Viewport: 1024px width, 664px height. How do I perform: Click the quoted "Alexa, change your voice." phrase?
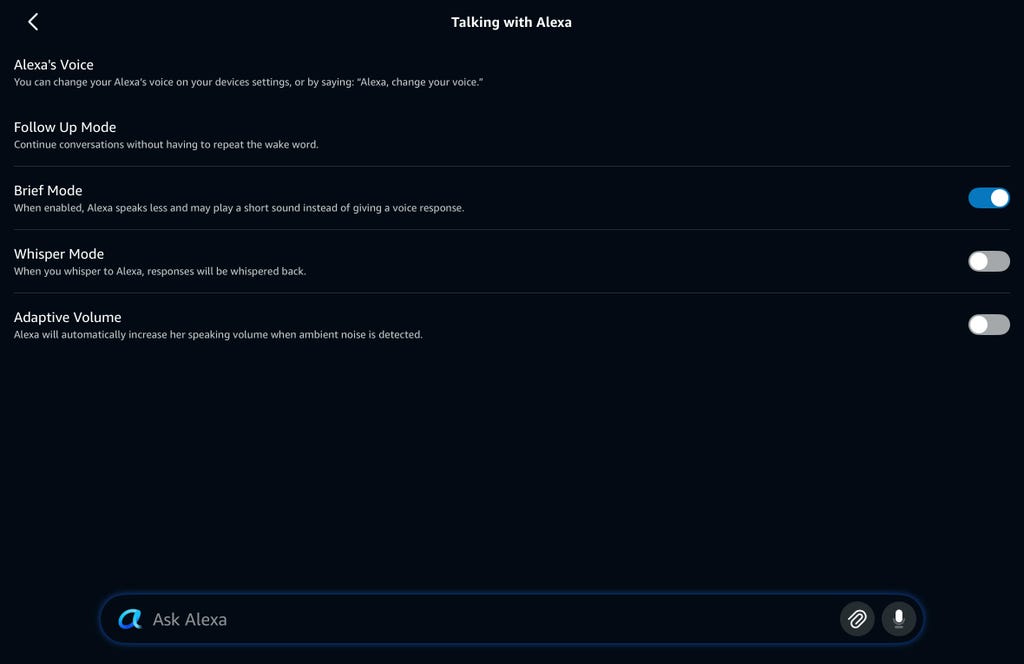(x=420, y=82)
